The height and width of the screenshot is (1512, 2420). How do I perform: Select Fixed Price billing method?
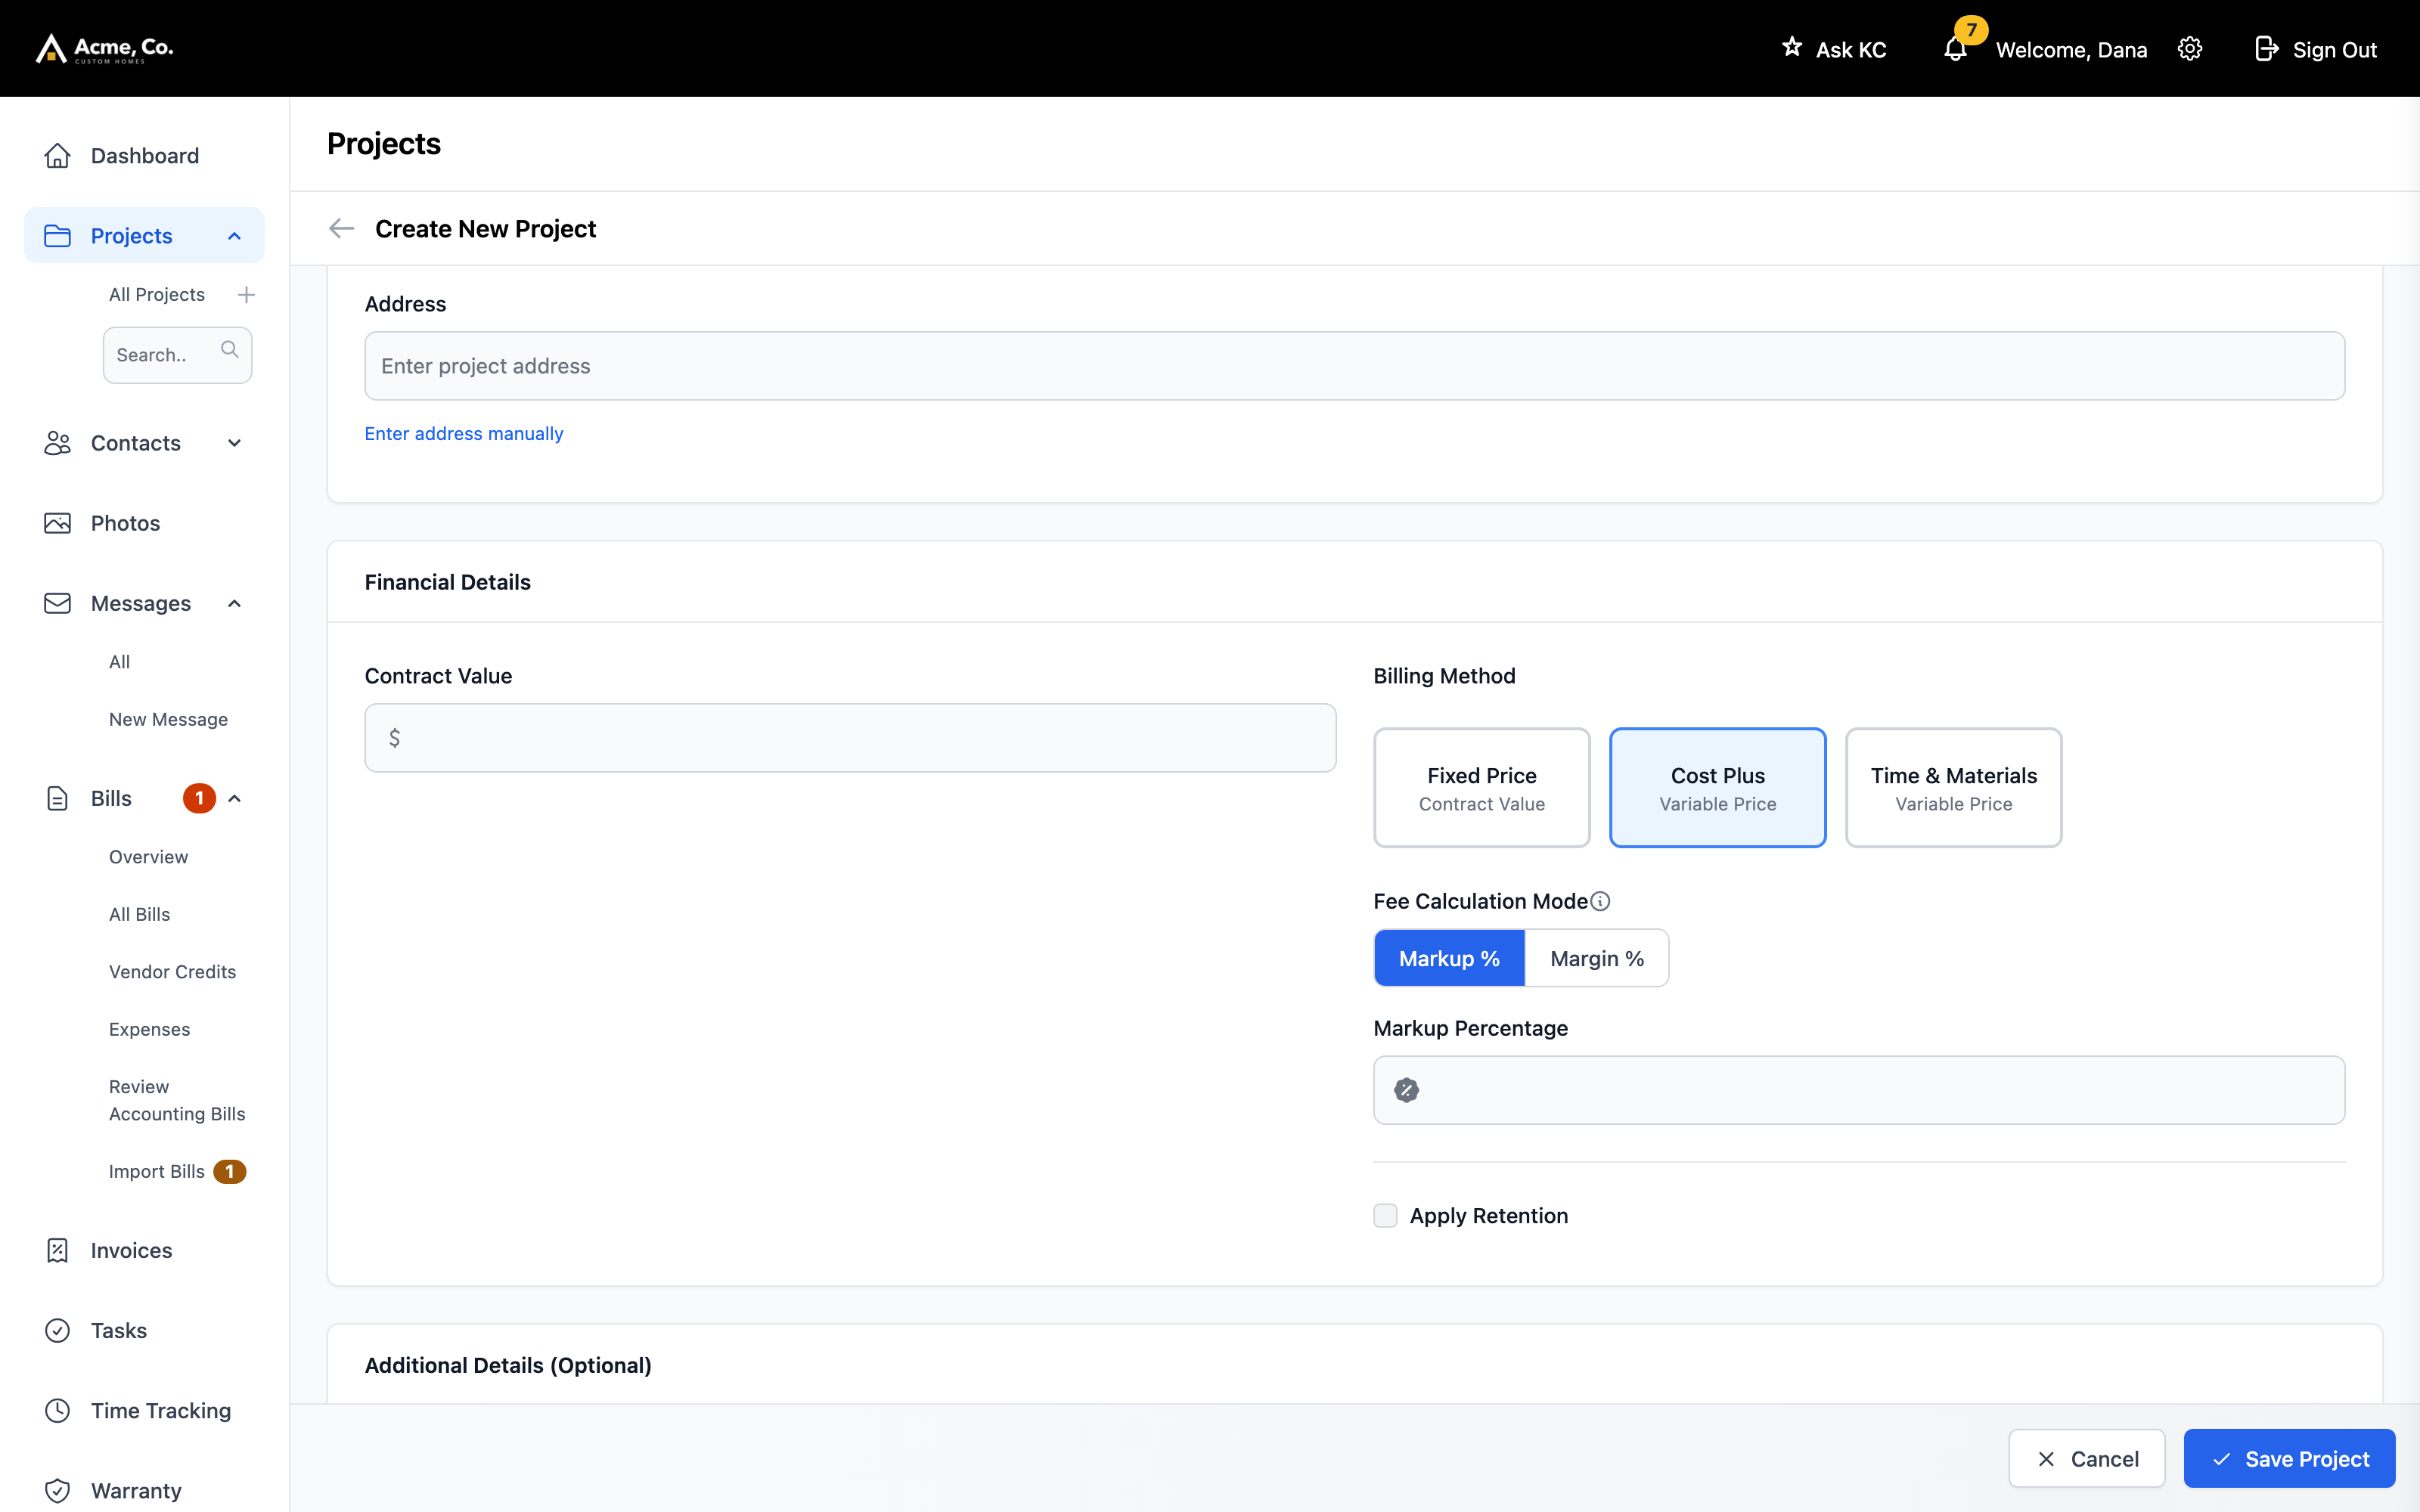[x=1482, y=788]
